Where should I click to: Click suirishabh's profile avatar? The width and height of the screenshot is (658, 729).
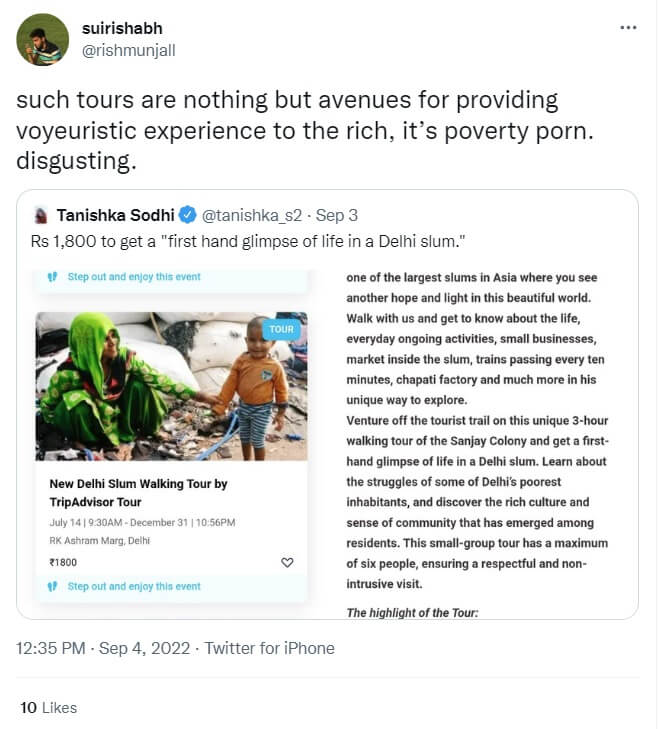click(x=43, y=40)
